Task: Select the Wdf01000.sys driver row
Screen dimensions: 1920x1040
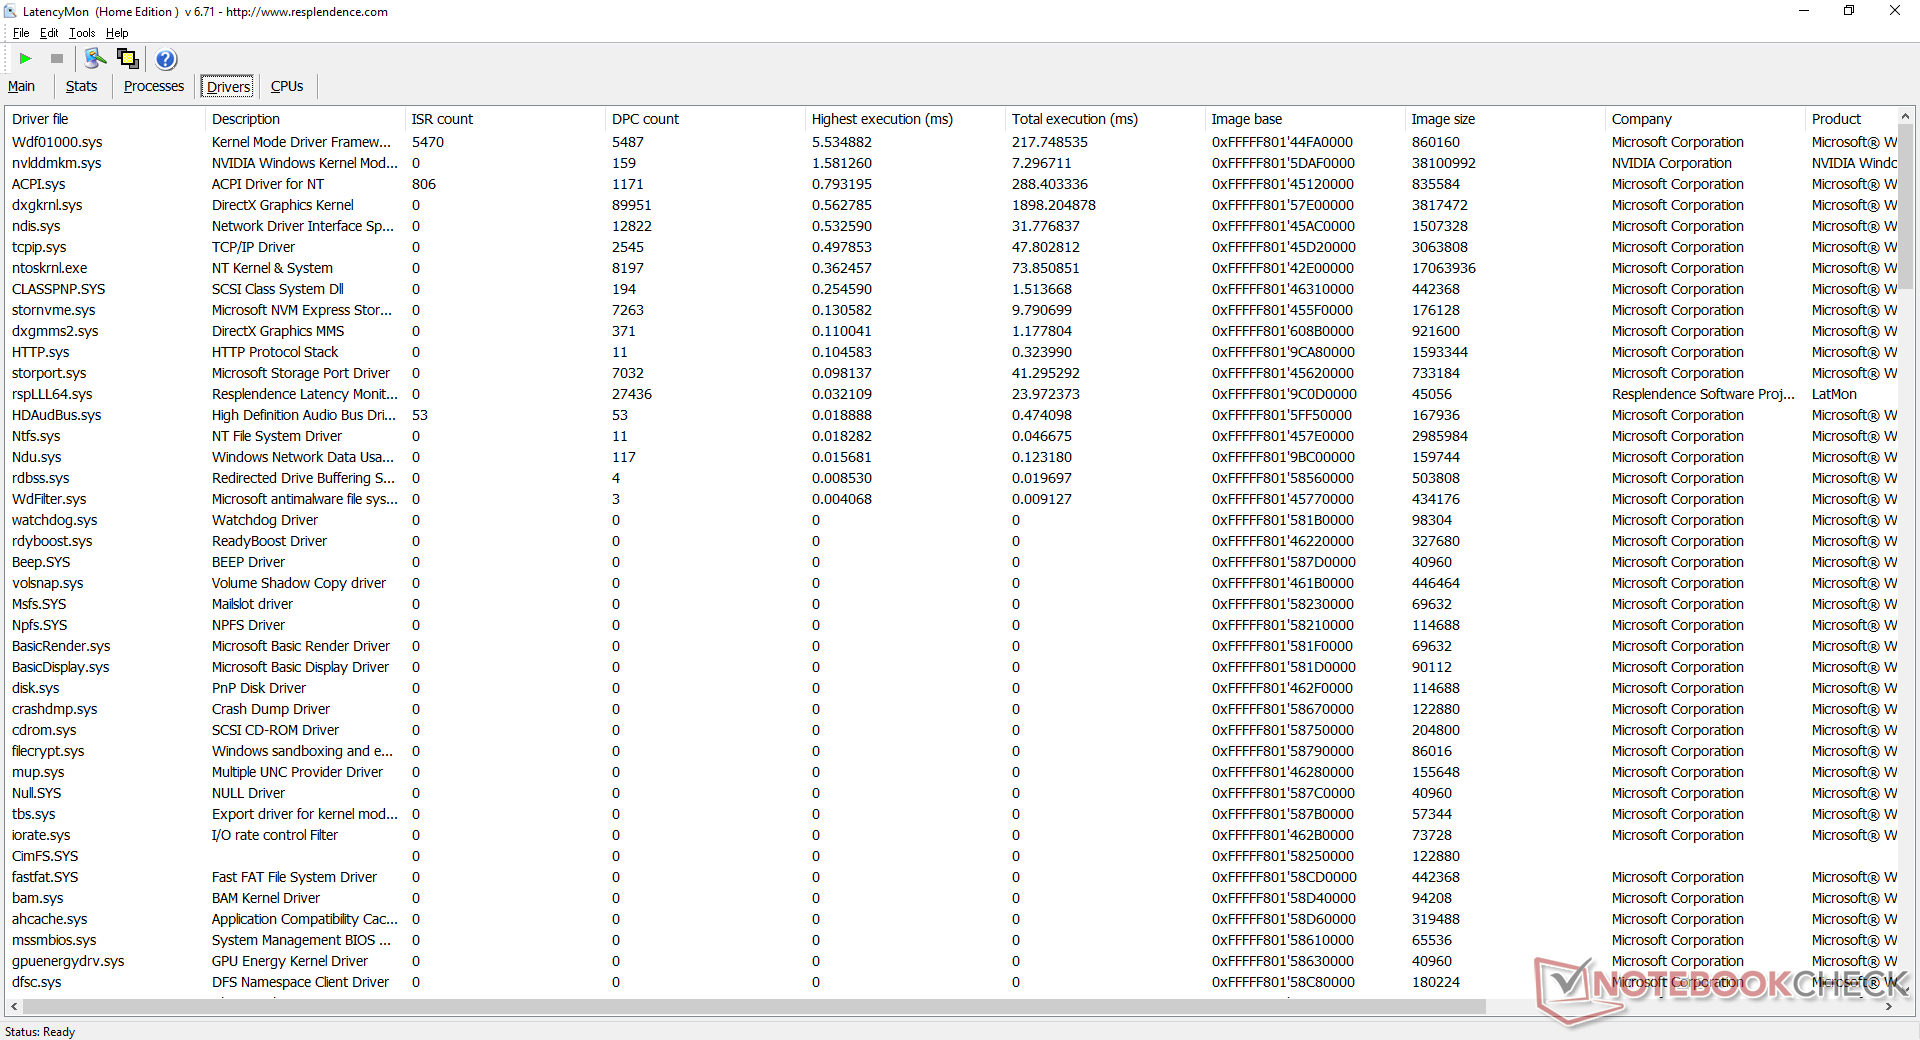Action: coord(951,142)
